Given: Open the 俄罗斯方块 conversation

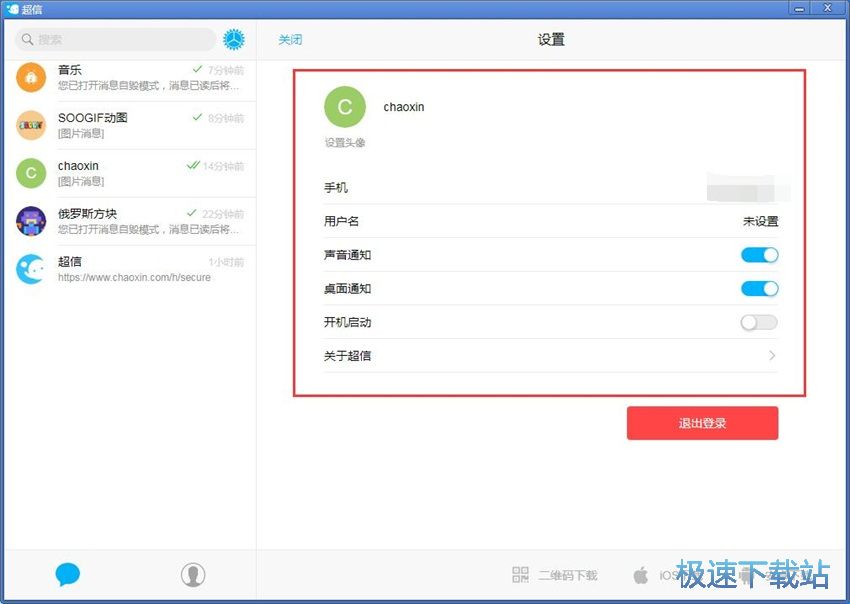Looking at the screenshot, I should (130, 221).
